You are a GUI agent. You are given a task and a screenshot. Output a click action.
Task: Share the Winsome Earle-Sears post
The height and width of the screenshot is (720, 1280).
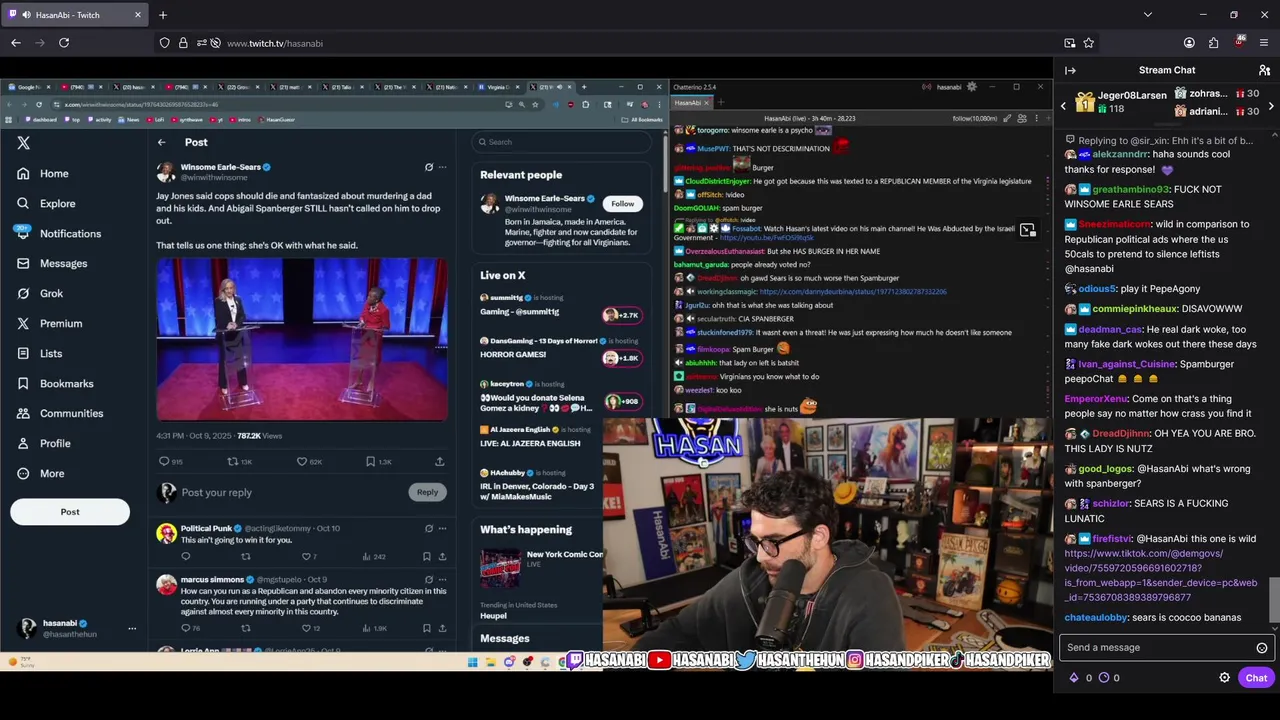[439, 462]
